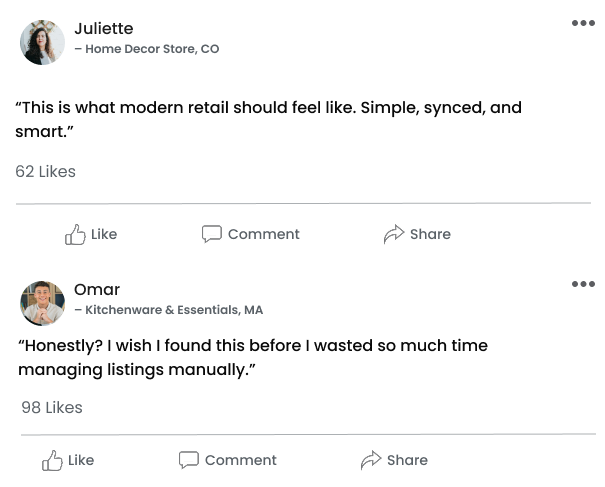Open the Omar author name
This screenshot has width=605, height=487.
(97, 290)
